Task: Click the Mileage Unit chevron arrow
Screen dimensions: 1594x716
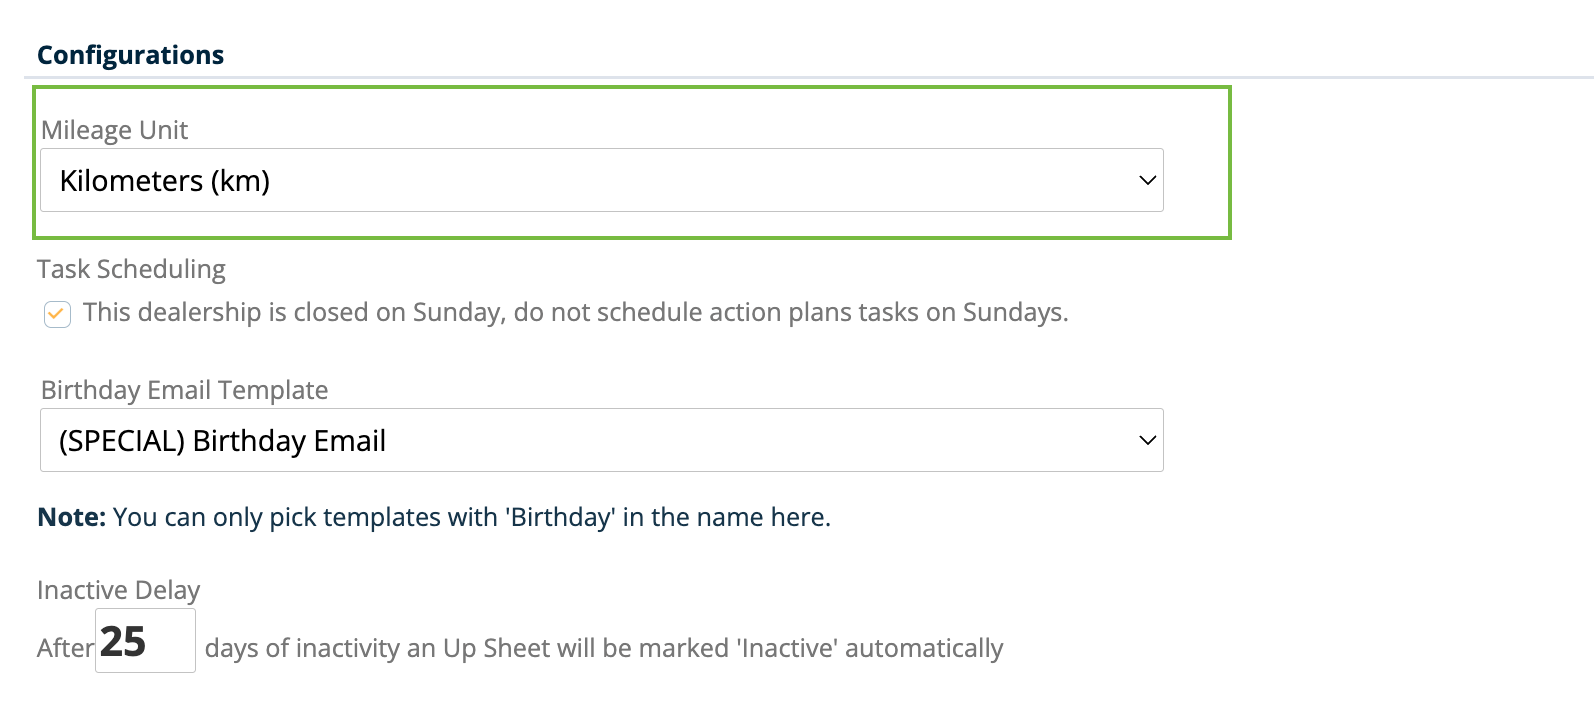Action: 1147,181
